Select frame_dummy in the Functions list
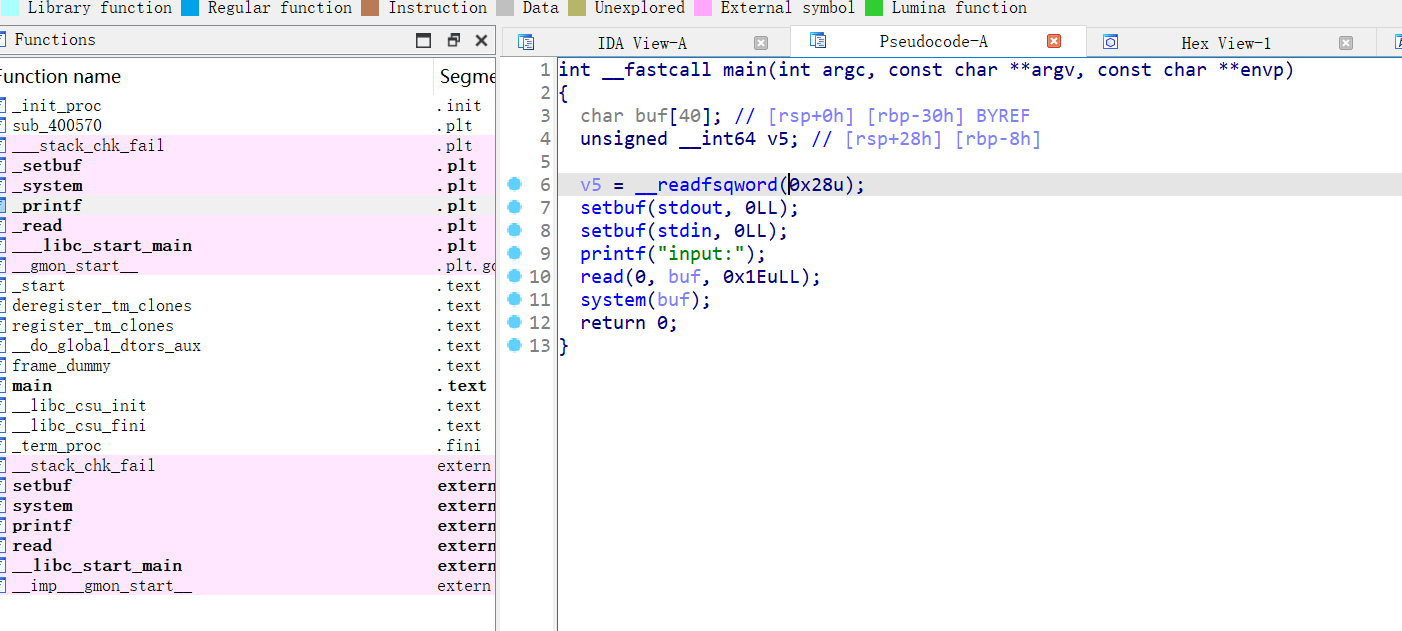The width and height of the screenshot is (1402, 631). coord(248,366)
